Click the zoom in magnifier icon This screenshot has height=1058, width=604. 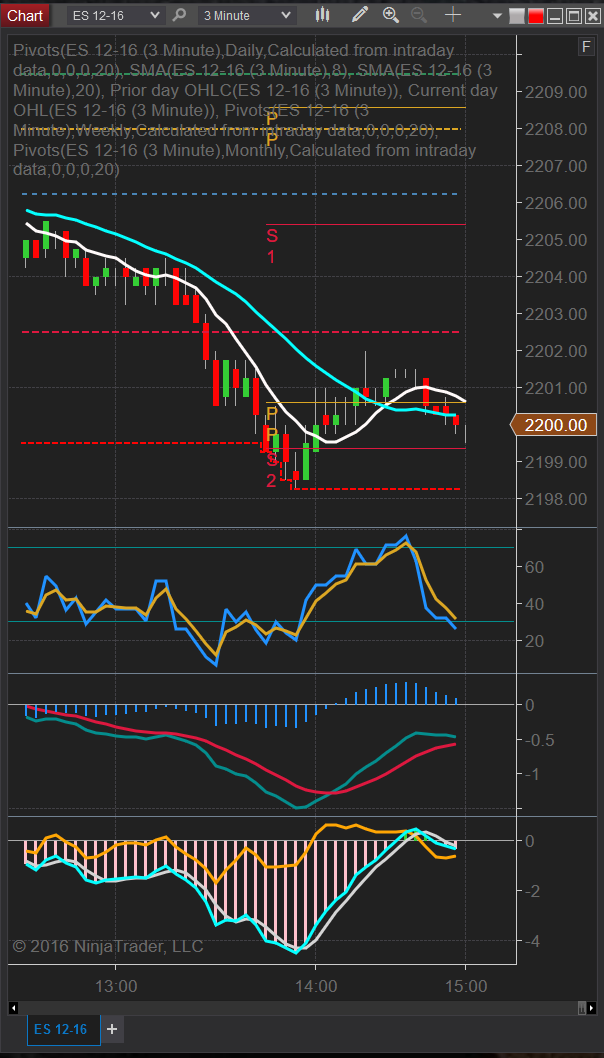click(x=391, y=14)
